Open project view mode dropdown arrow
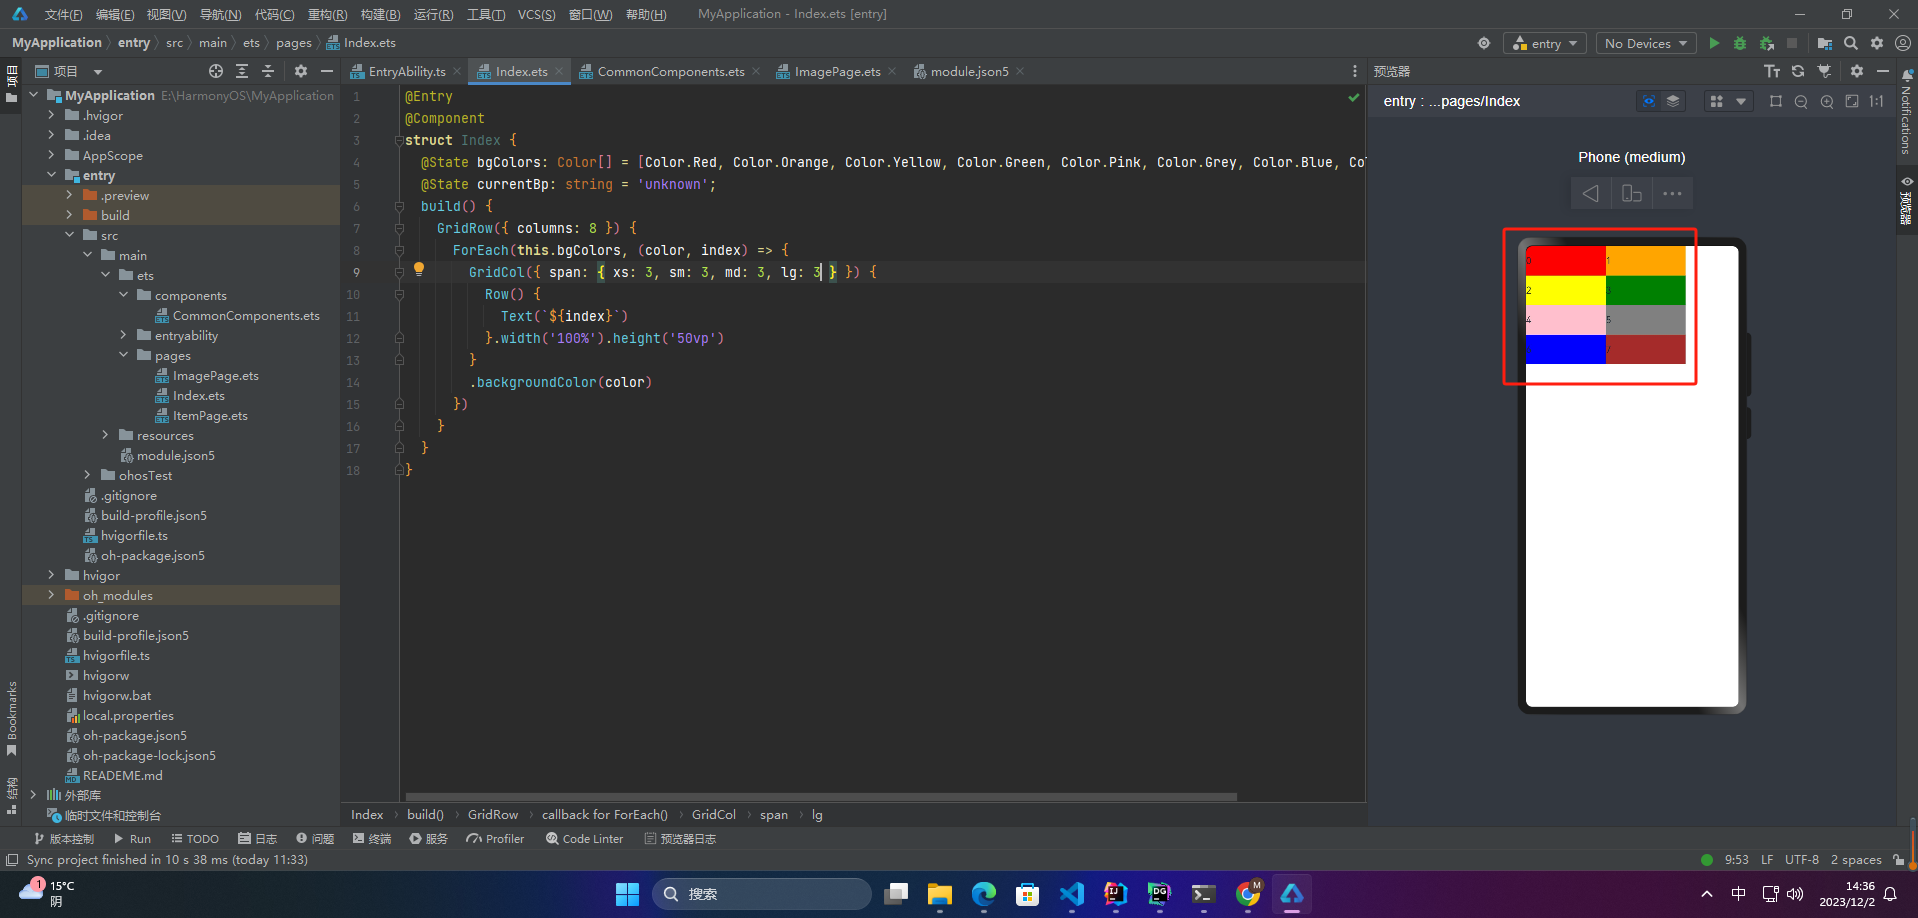This screenshot has width=1918, height=918. click(x=98, y=72)
